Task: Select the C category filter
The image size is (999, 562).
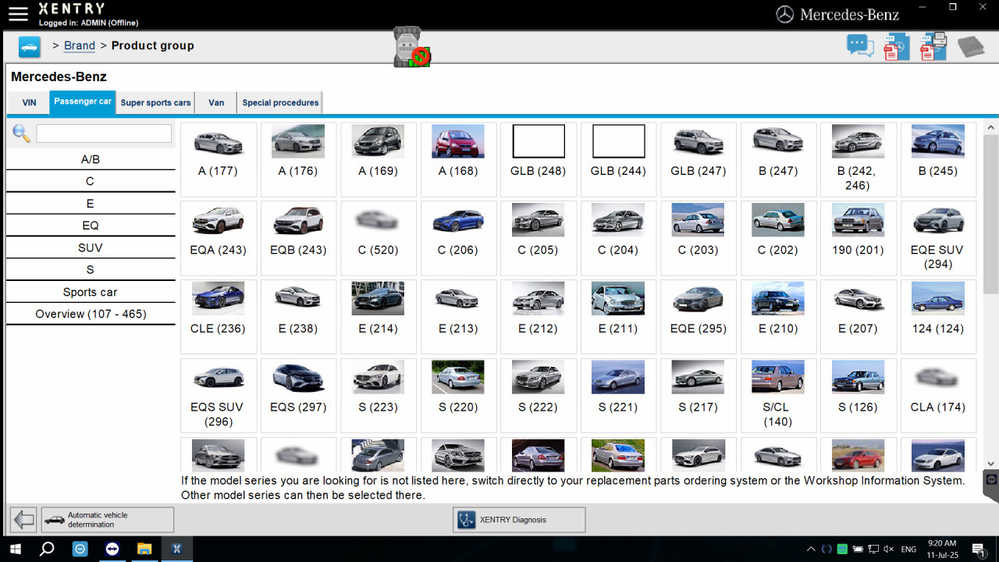Action: tap(90, 182)
